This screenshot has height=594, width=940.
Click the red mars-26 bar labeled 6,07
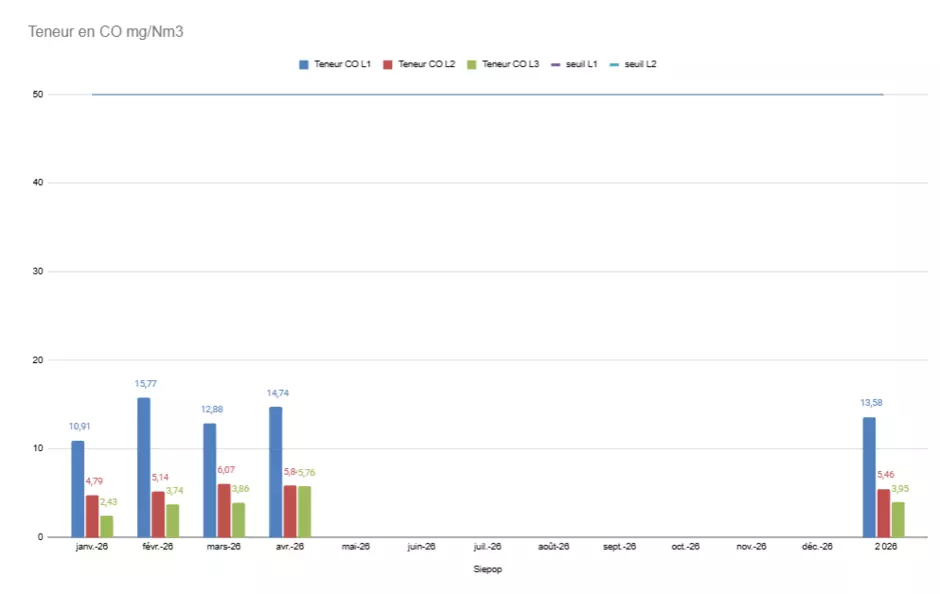click(224, 511)
